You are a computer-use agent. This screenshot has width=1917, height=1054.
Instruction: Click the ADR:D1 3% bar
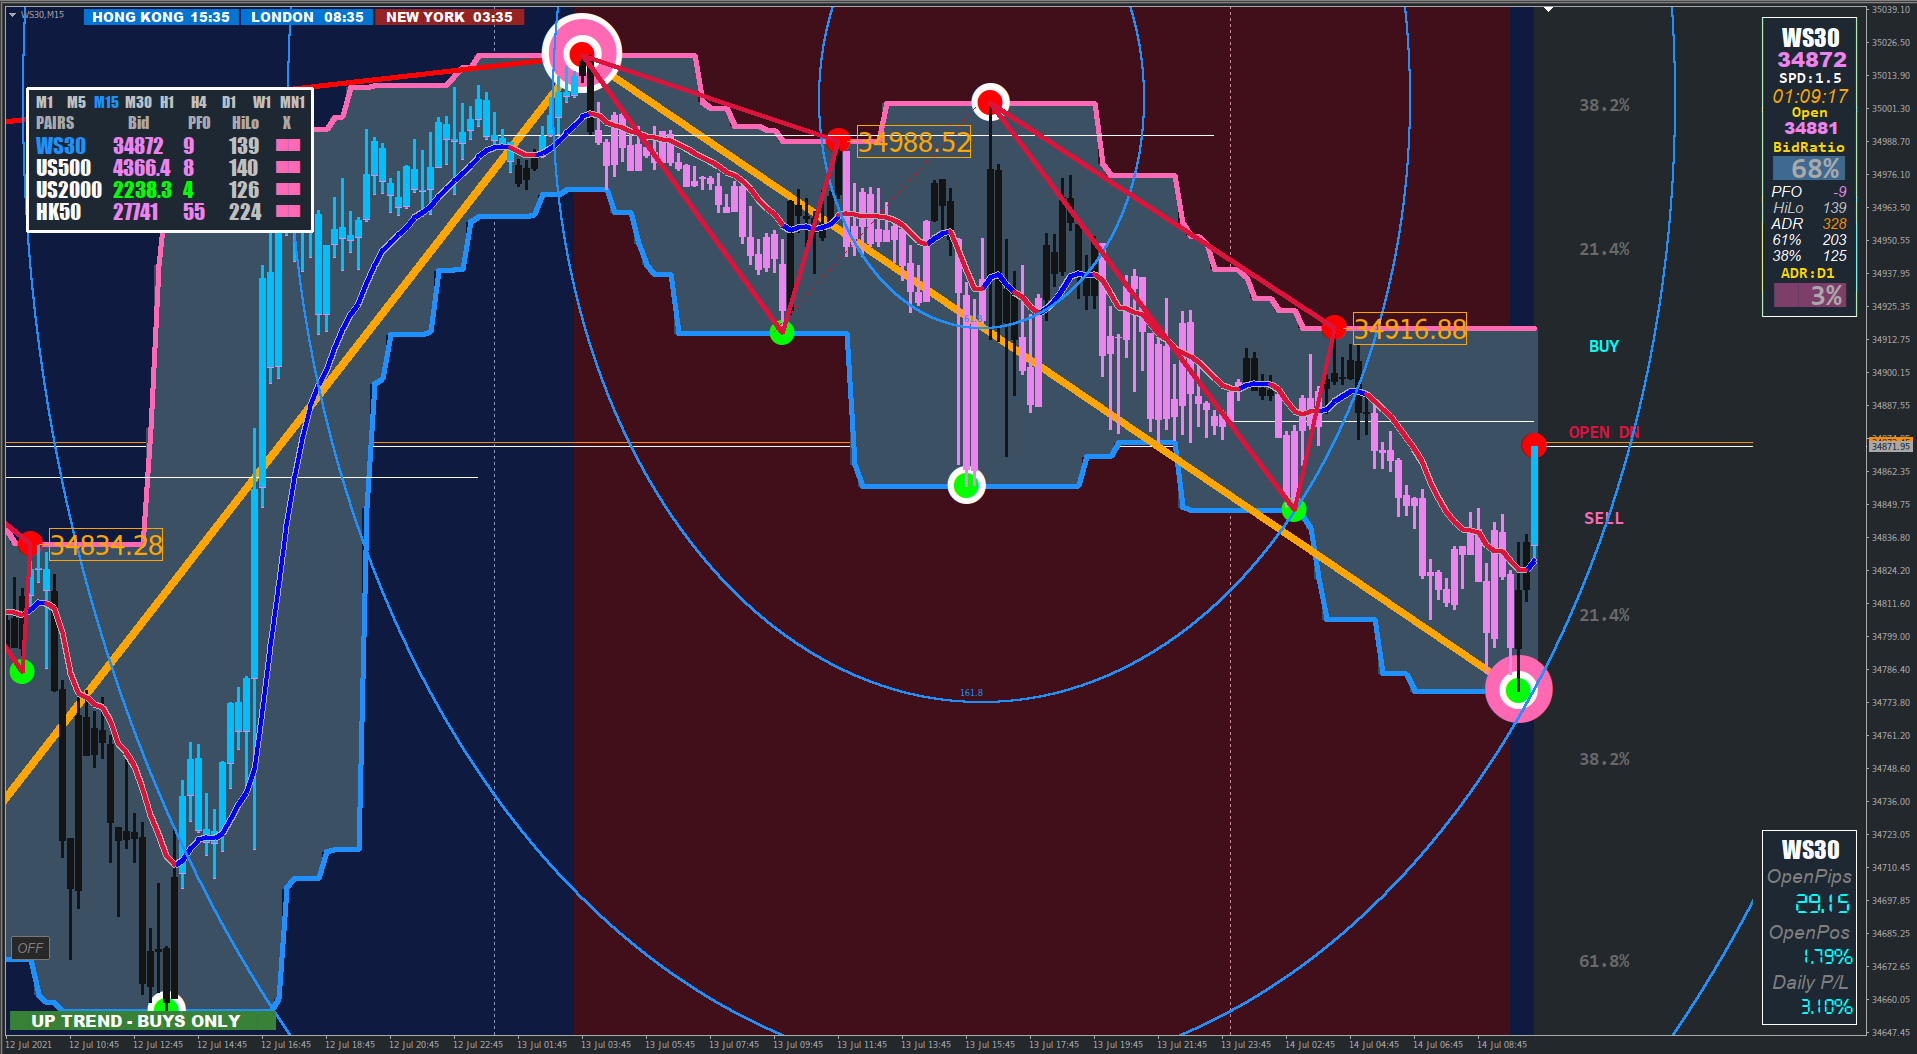click(x=1810, y=295)
